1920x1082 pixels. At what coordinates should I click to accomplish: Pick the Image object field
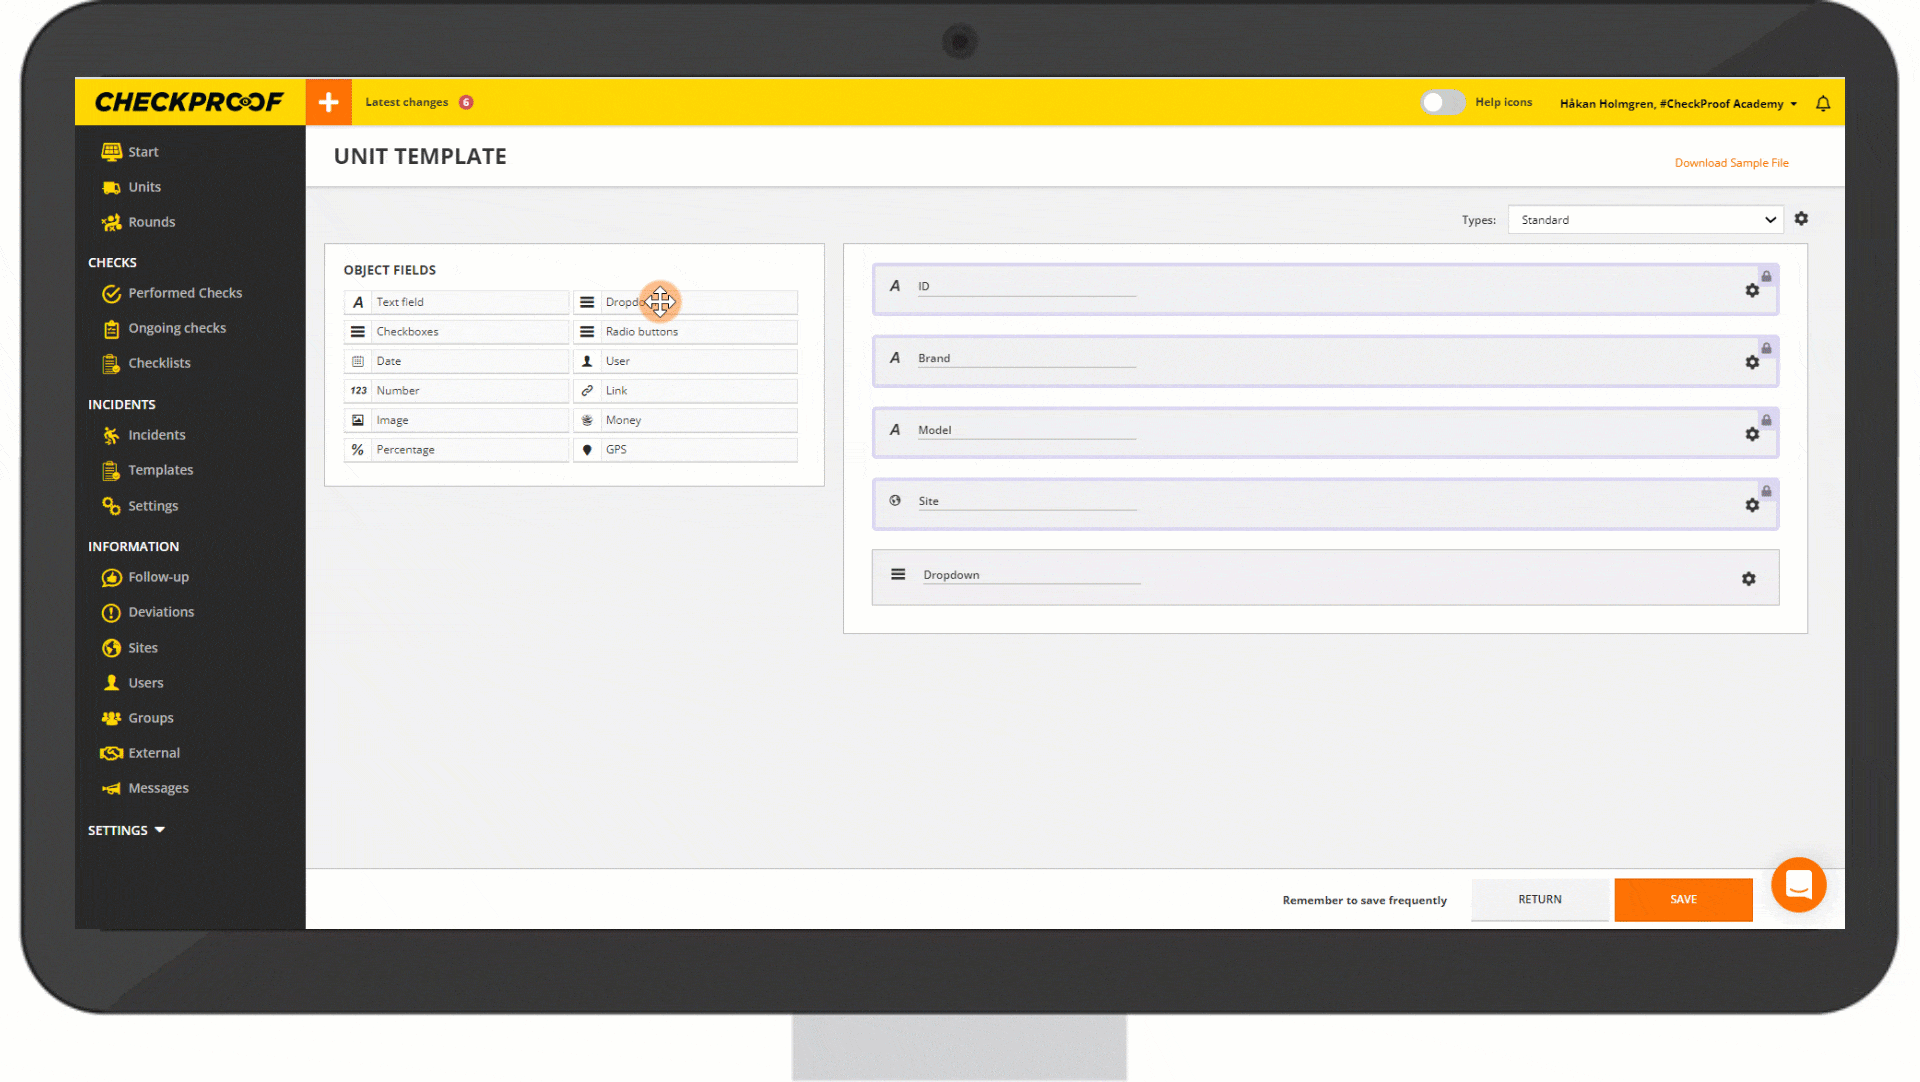pyautogui.click(x=456, y=421)
